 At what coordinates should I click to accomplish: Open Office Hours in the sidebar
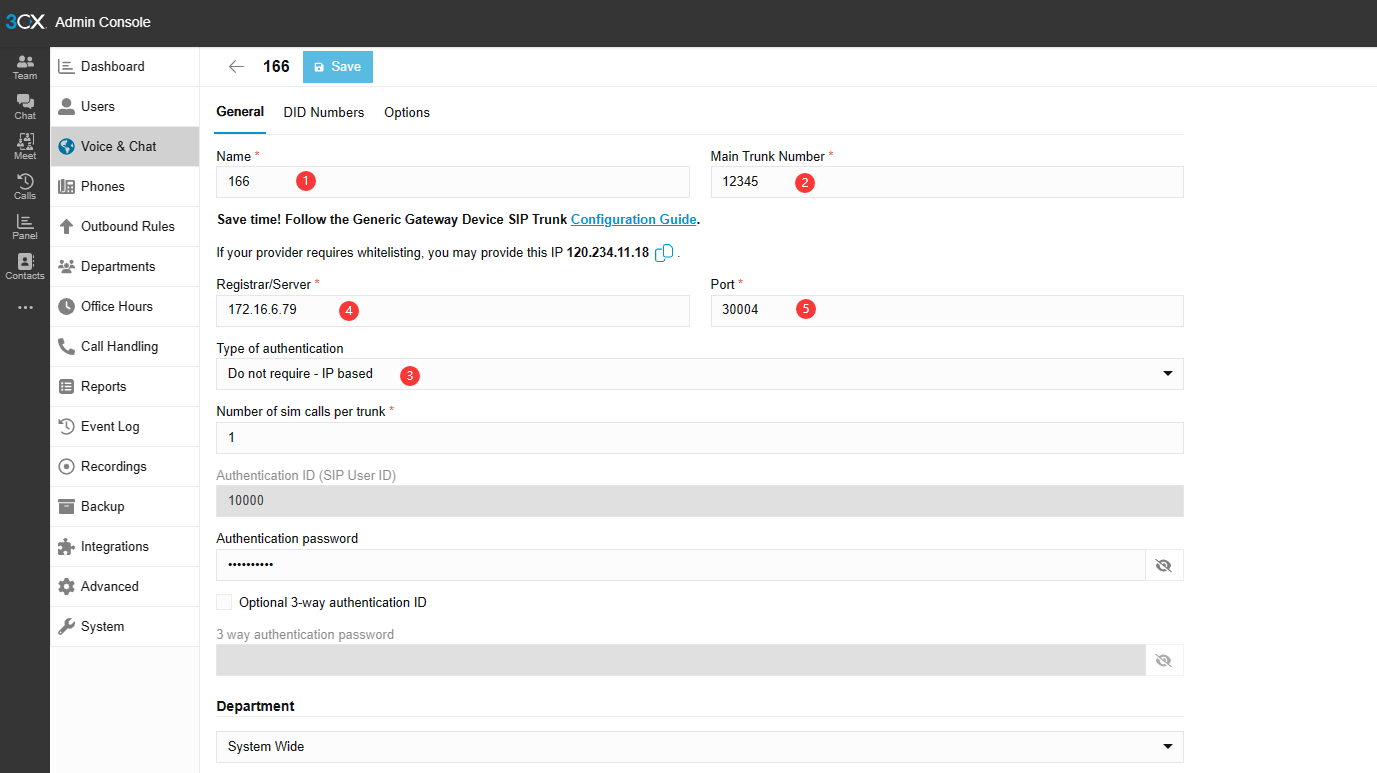point(125,307)
